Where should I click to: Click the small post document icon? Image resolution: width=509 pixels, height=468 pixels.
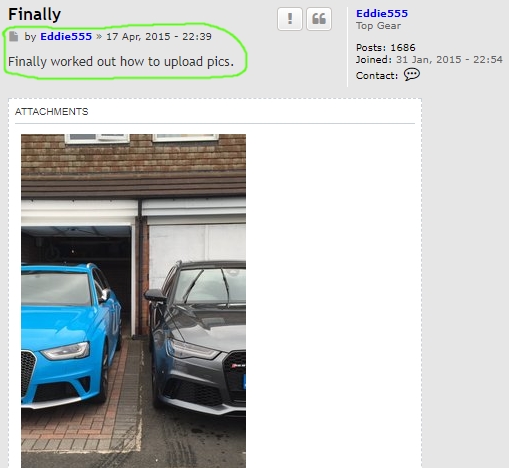pyautogui.click(x=14, y=36)
